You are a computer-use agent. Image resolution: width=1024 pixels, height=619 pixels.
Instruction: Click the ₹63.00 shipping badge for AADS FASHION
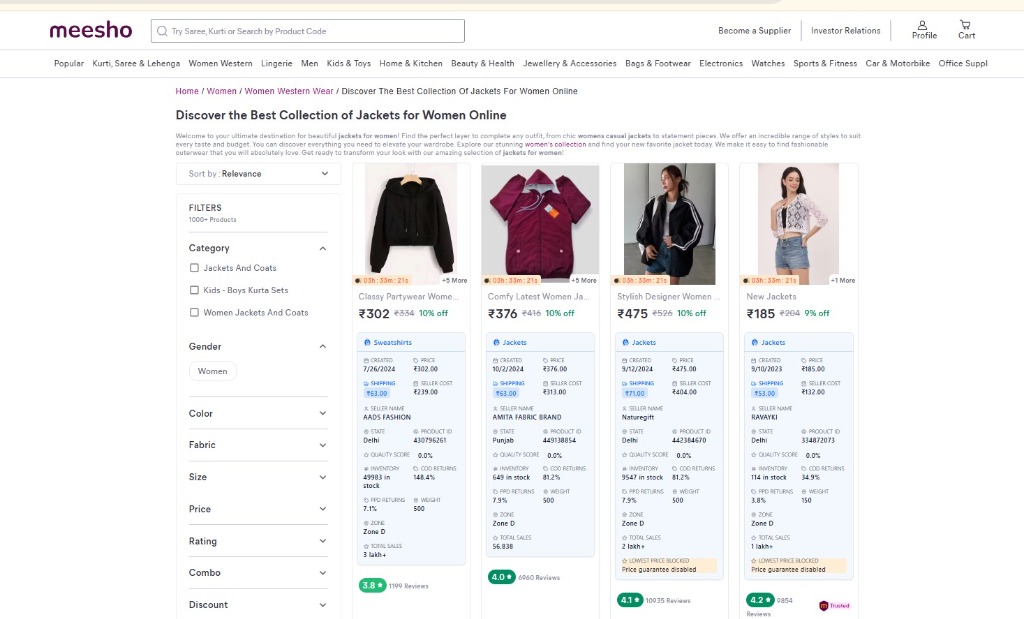pyautogui.click(x=377, y=393)
